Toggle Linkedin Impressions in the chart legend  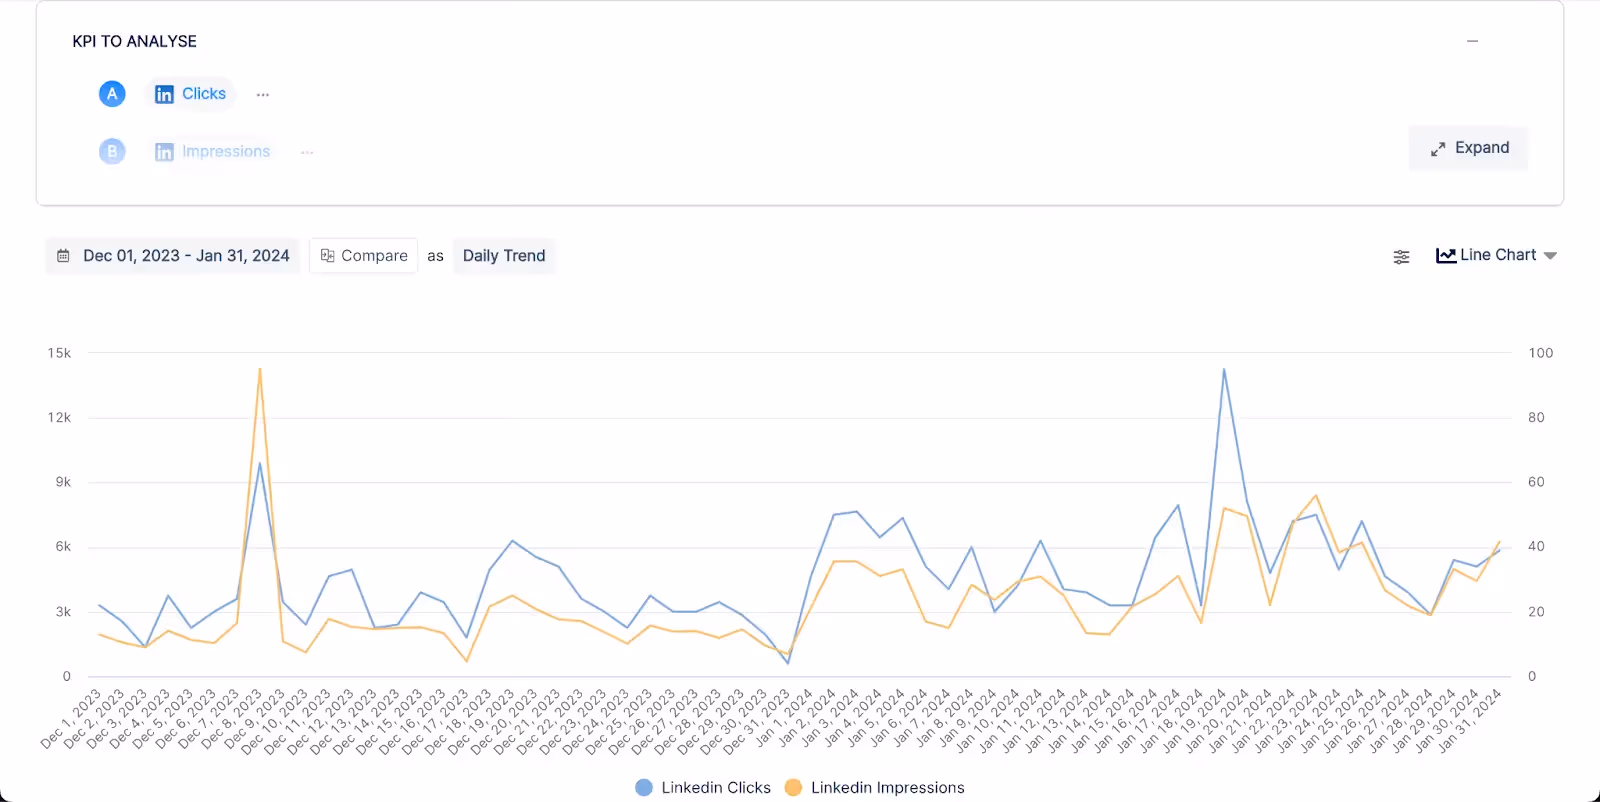pos(874,787)
